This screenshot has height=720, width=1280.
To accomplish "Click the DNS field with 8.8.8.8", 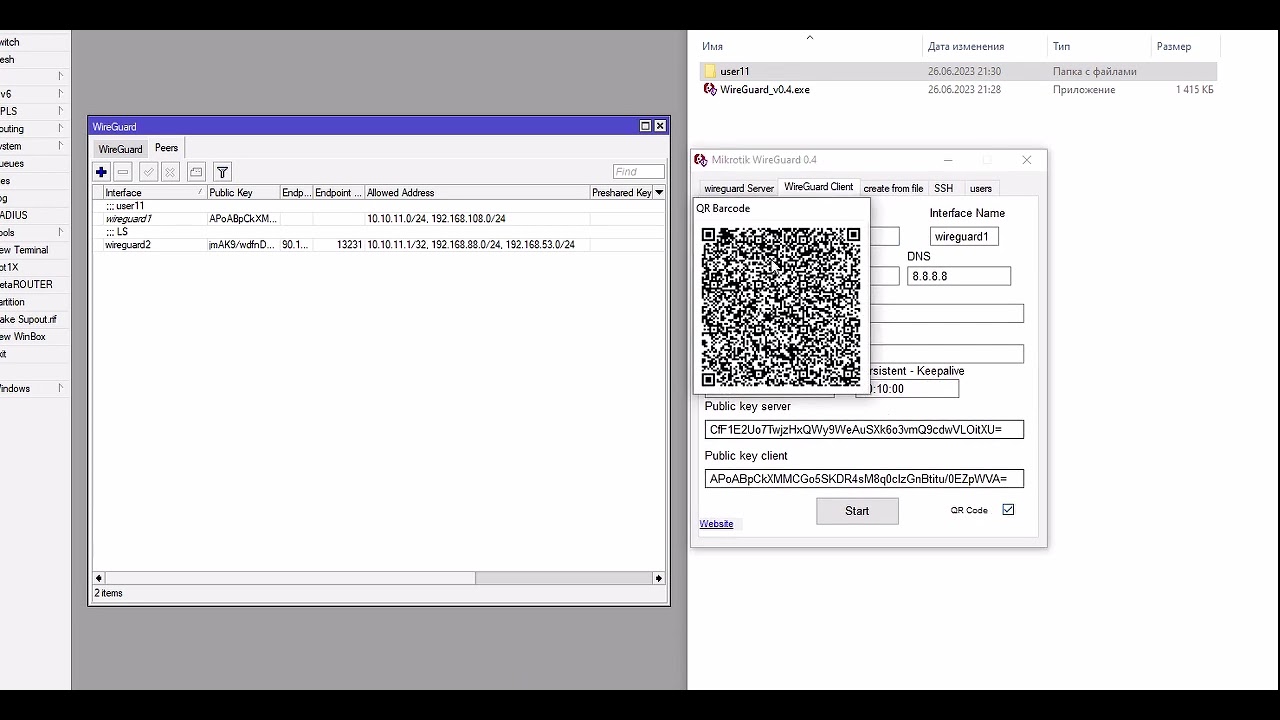I will (959, 276).
